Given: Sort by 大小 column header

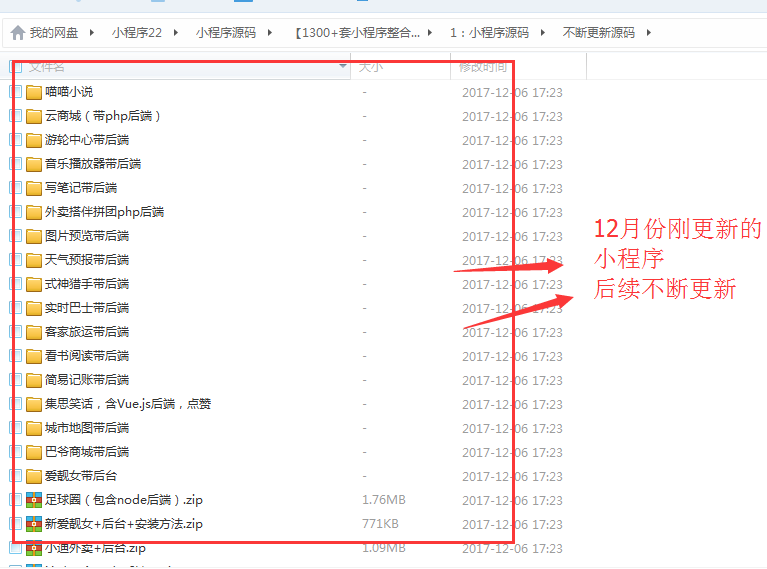Looking at the screenshot, I should tap(370, 67).
